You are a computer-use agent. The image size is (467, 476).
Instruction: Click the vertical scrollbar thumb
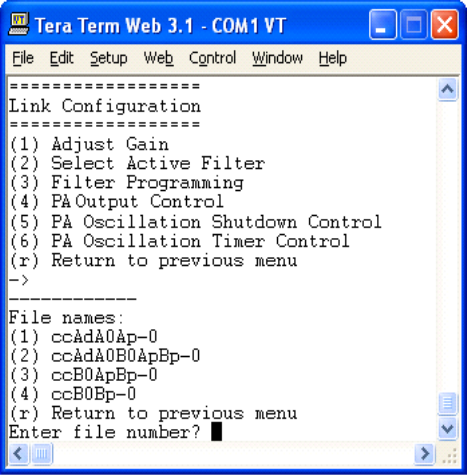pyautogui.click(x=447, y=404)
